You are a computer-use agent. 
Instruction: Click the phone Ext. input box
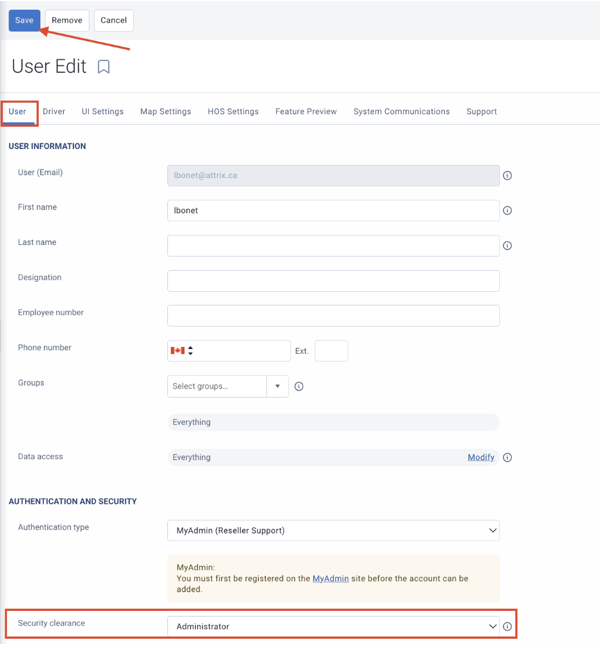(x=331, y=351)
